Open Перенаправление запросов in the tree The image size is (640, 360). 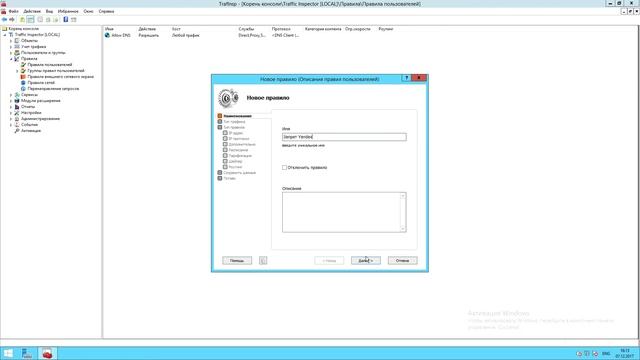point(53,89)
